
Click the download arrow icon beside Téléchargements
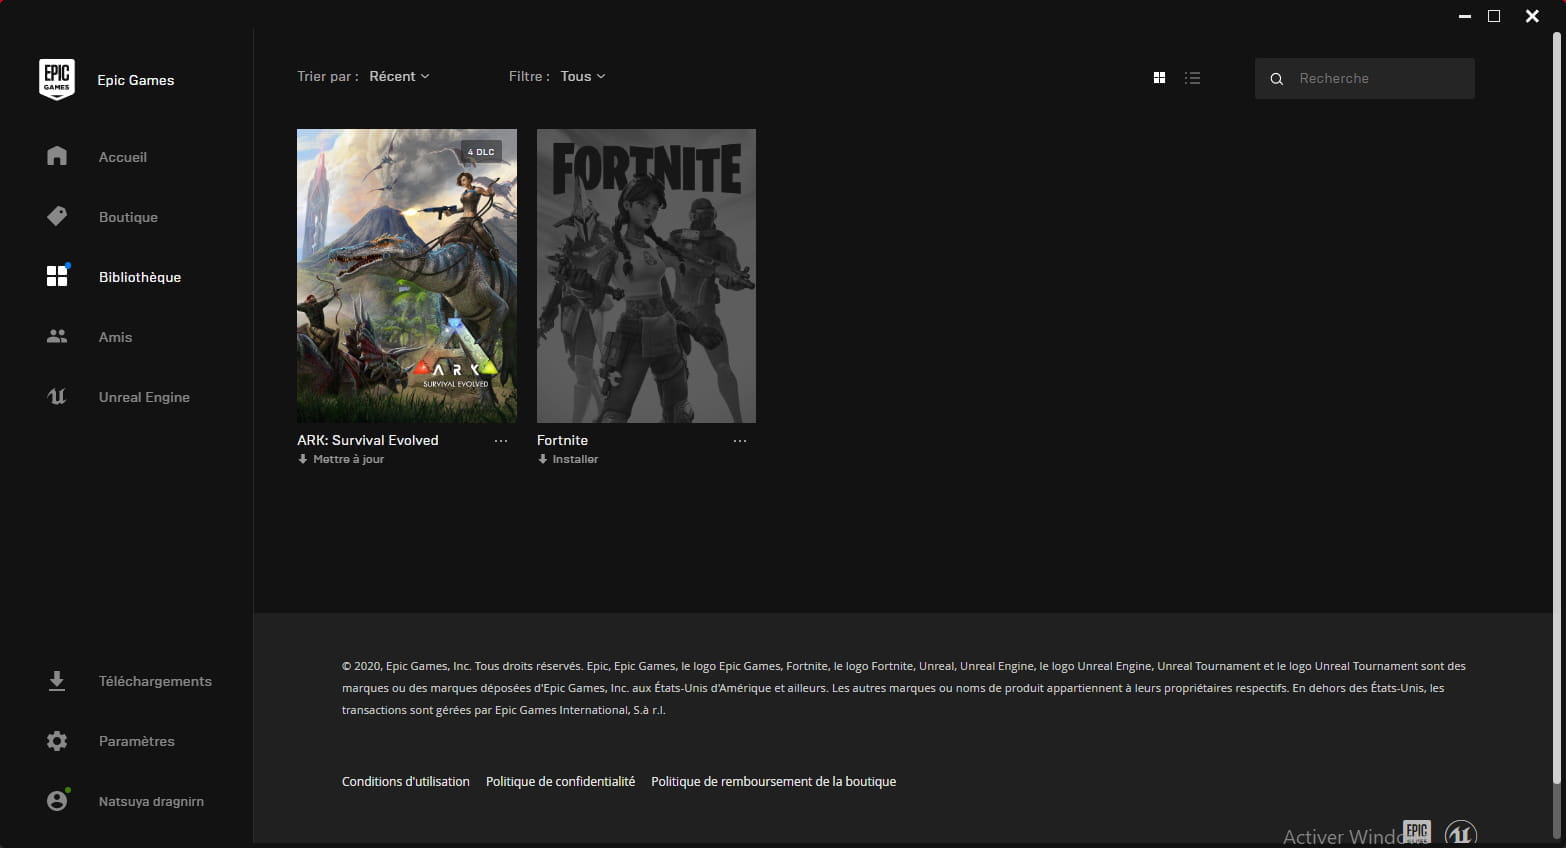[x=57, y=681]
